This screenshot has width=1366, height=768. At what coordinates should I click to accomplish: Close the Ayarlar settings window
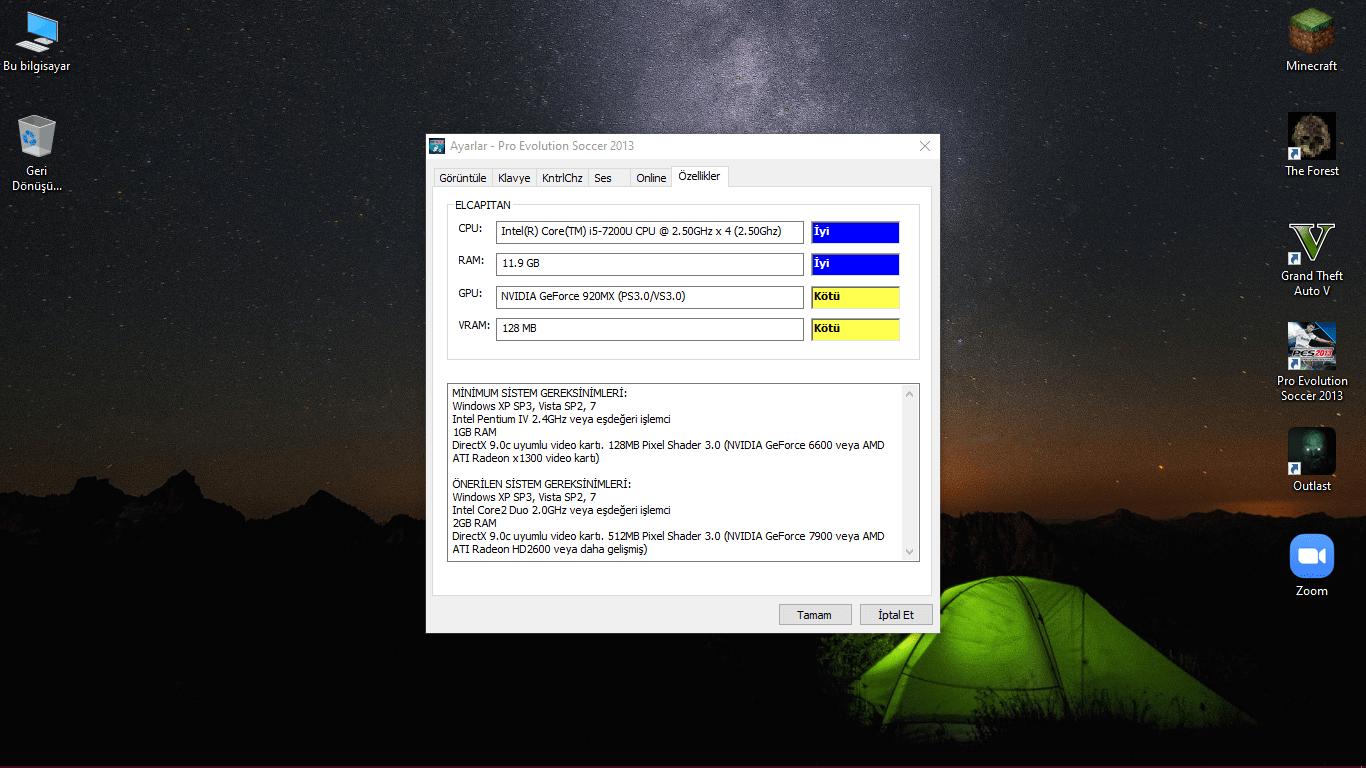(x=925, y=146)
